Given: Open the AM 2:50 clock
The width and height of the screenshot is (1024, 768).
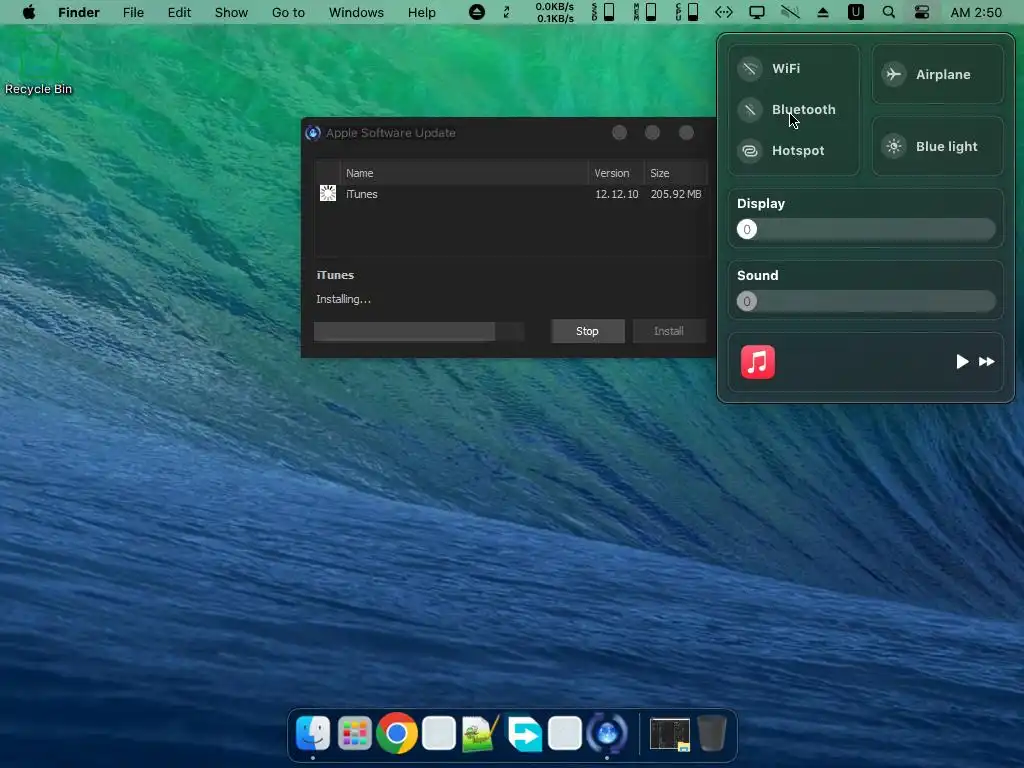Looking at the screenshot, I should [x=976, y=12].
